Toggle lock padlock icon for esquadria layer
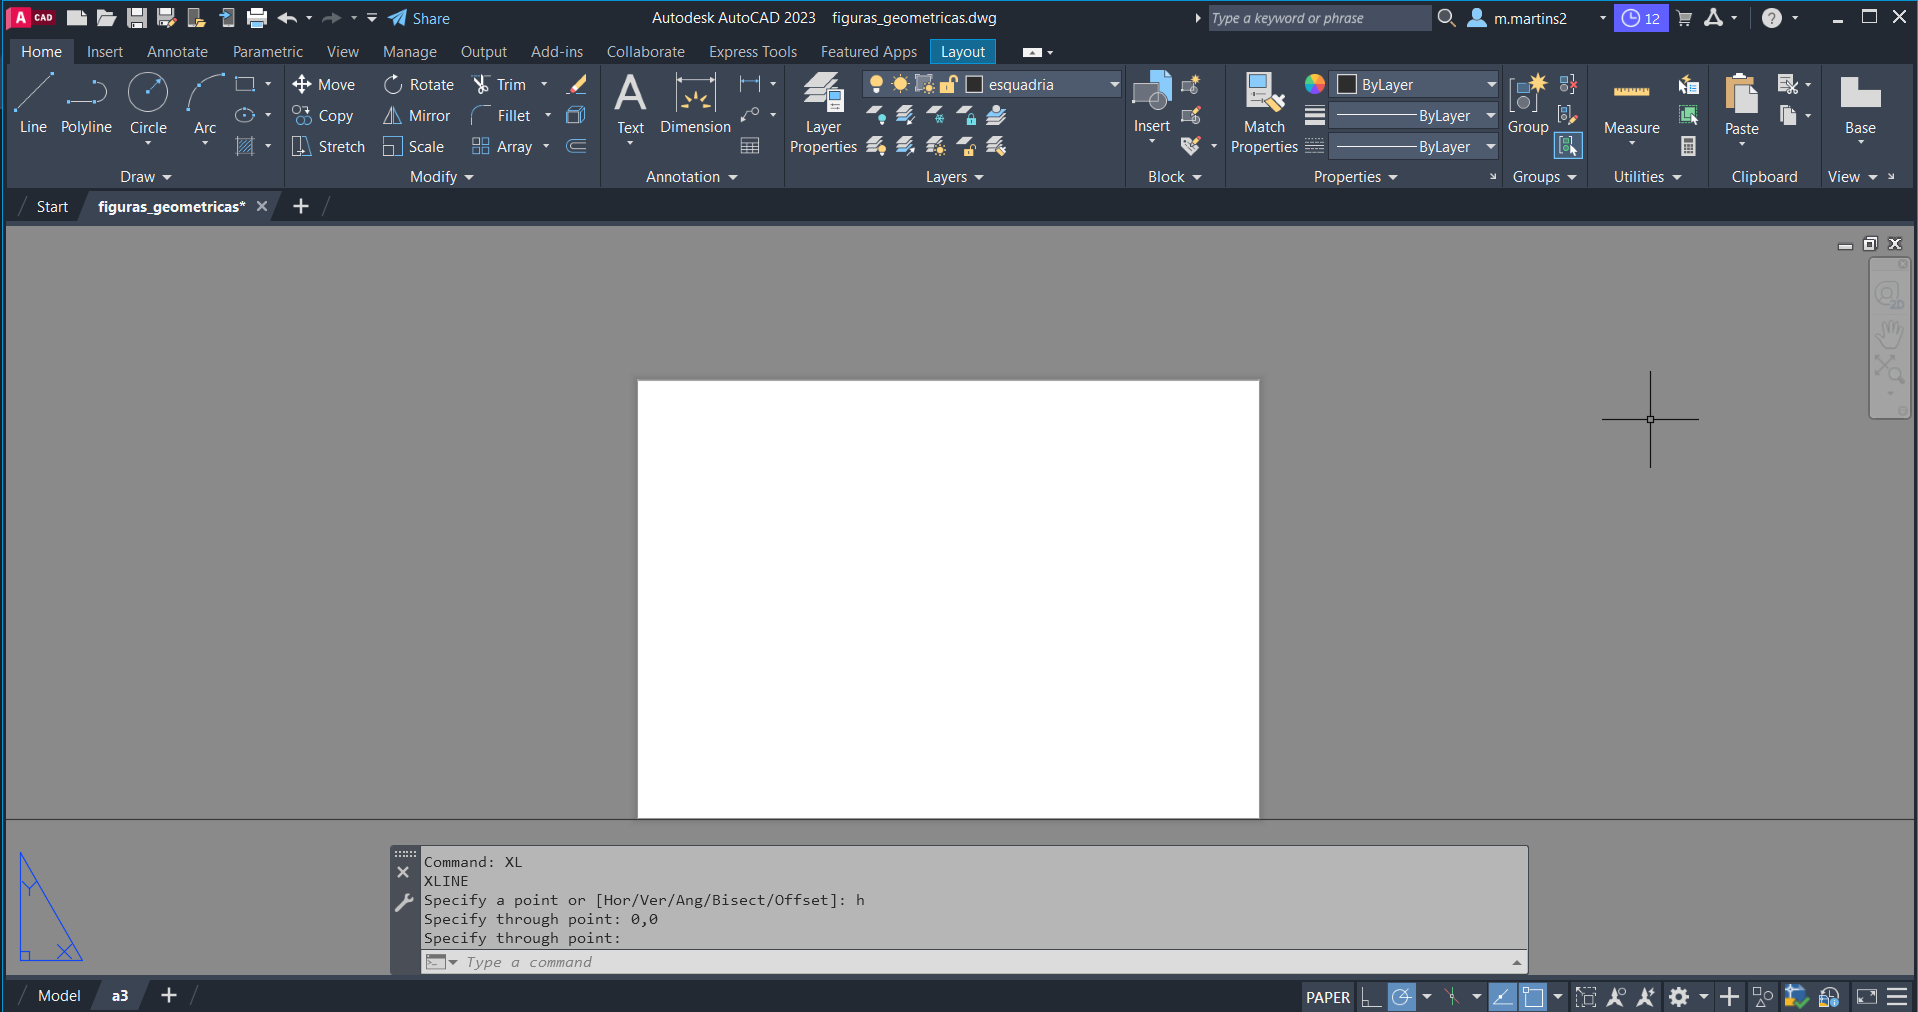Screen dimensions: 1918x1012 [949, 84]
